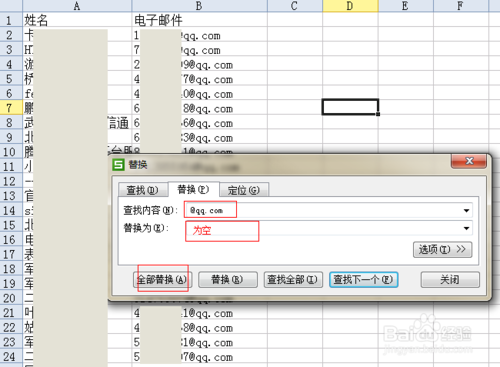The height and width of the screenshot is (367, 500).
Task: Click the Replace with (替换为) input field
Action: 328,228
